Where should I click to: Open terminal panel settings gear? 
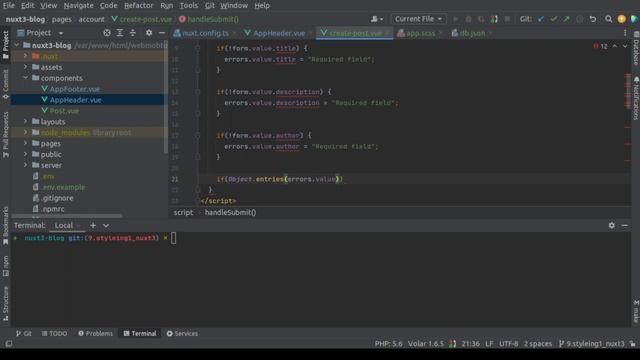coord(611,225)
